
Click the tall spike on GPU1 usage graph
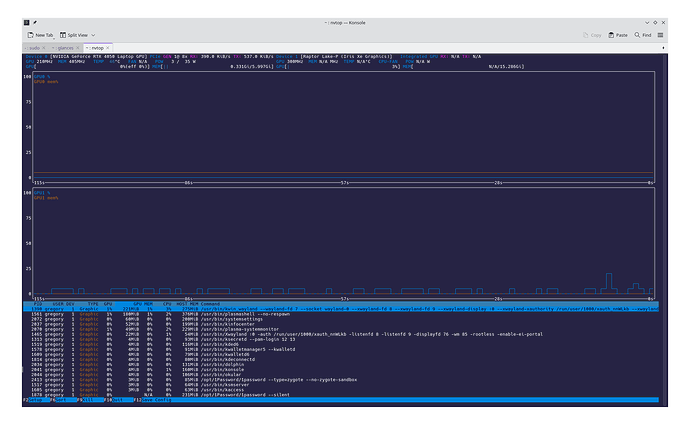[609, 282]
